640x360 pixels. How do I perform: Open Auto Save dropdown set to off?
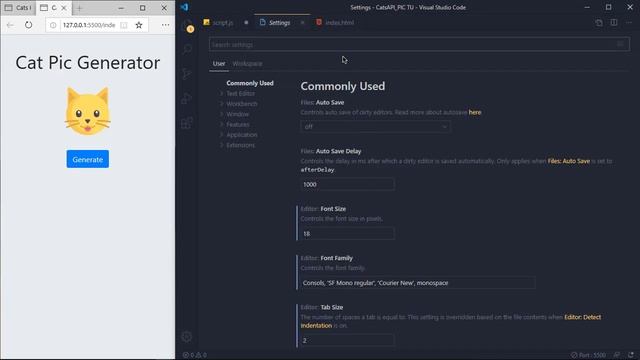376,127
